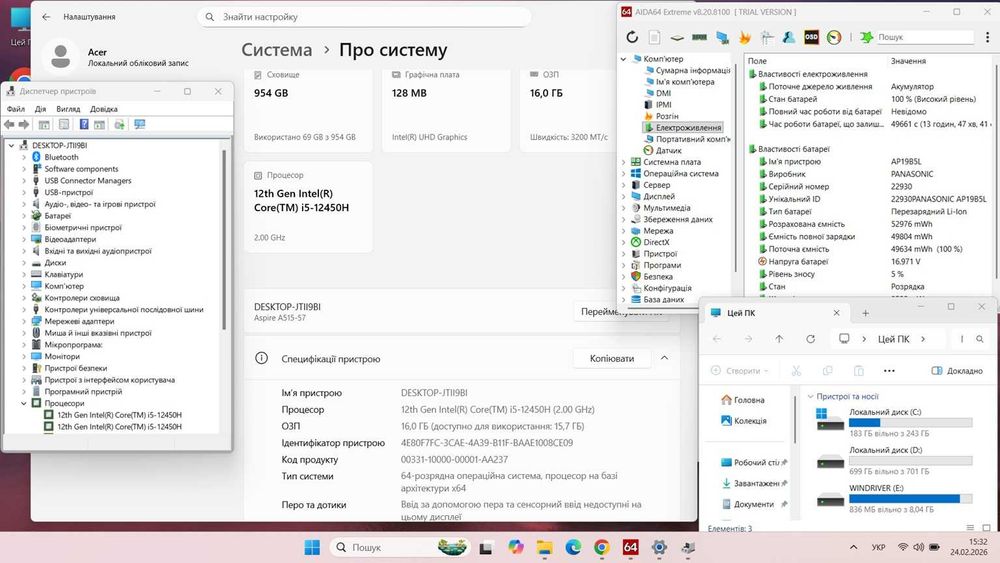This screenshot has height=563, width=1000.
Task: Collapse the Пристрої та носії group
Action: [x=810, y=396]
